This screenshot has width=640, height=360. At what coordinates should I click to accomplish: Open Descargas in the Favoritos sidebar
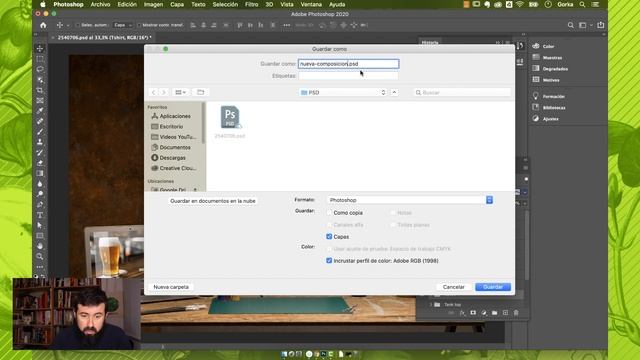point(172,158)
